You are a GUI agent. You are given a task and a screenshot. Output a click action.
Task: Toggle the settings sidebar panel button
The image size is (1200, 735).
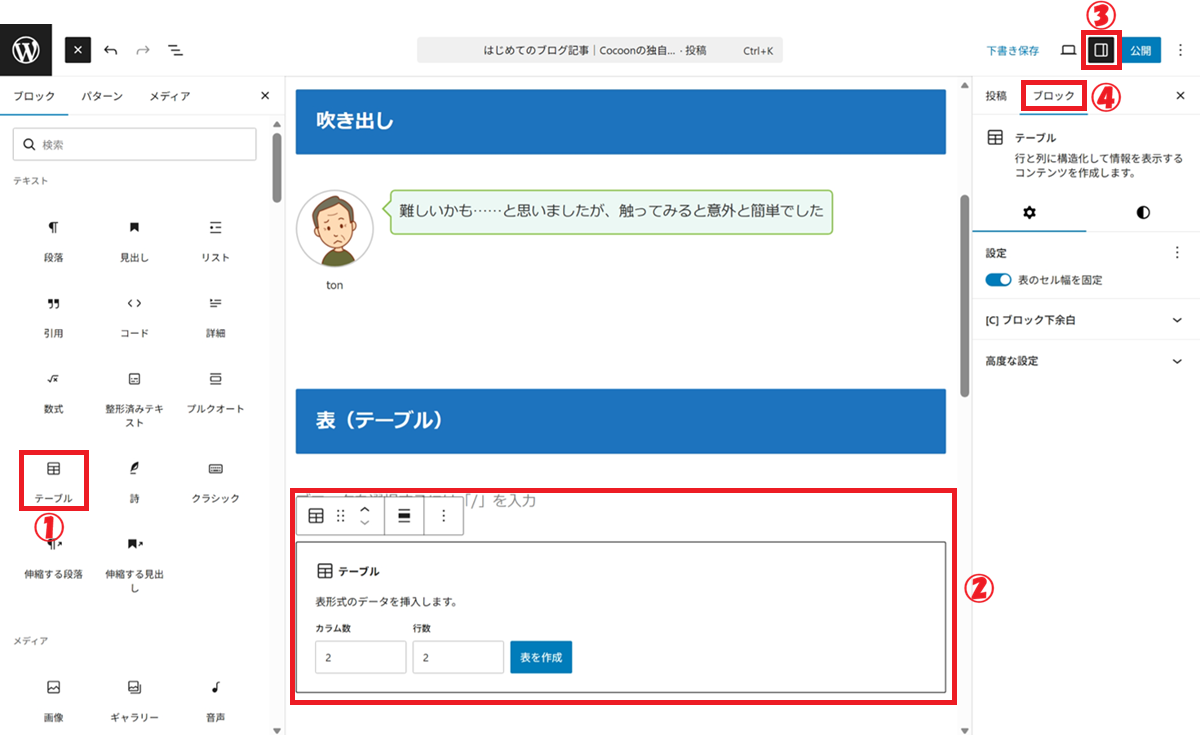(1100, 50)
